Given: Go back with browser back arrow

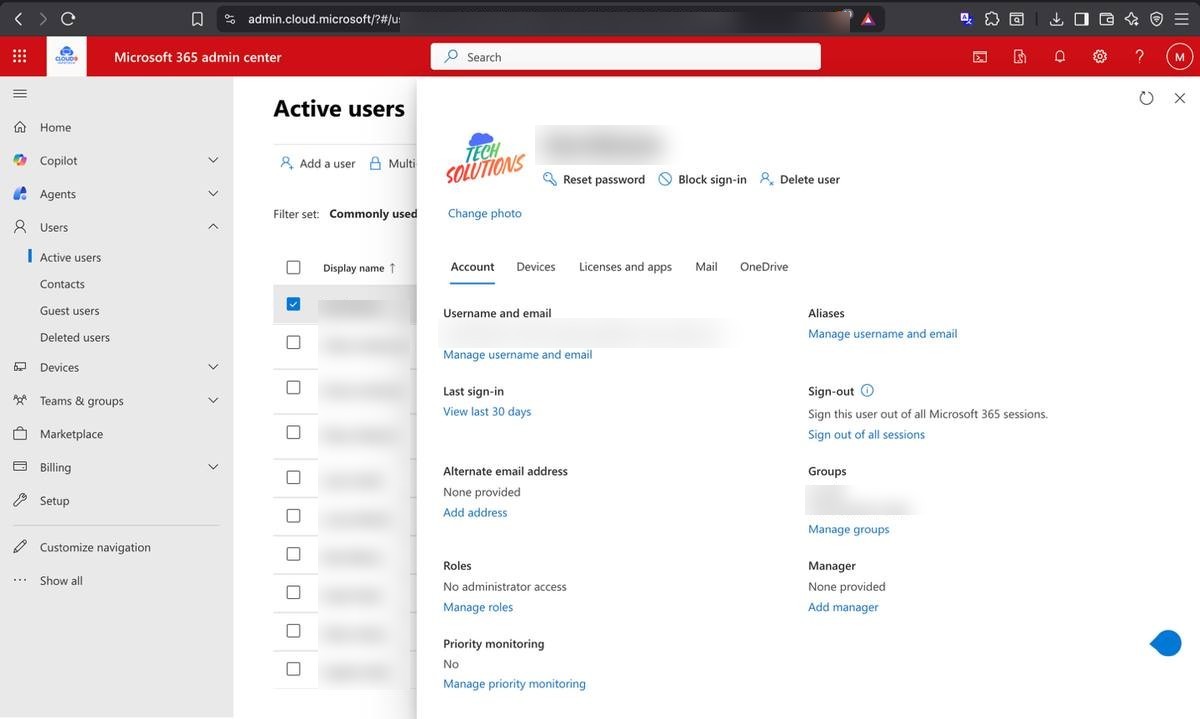Looking at the screenshot, I should point(18,18).
